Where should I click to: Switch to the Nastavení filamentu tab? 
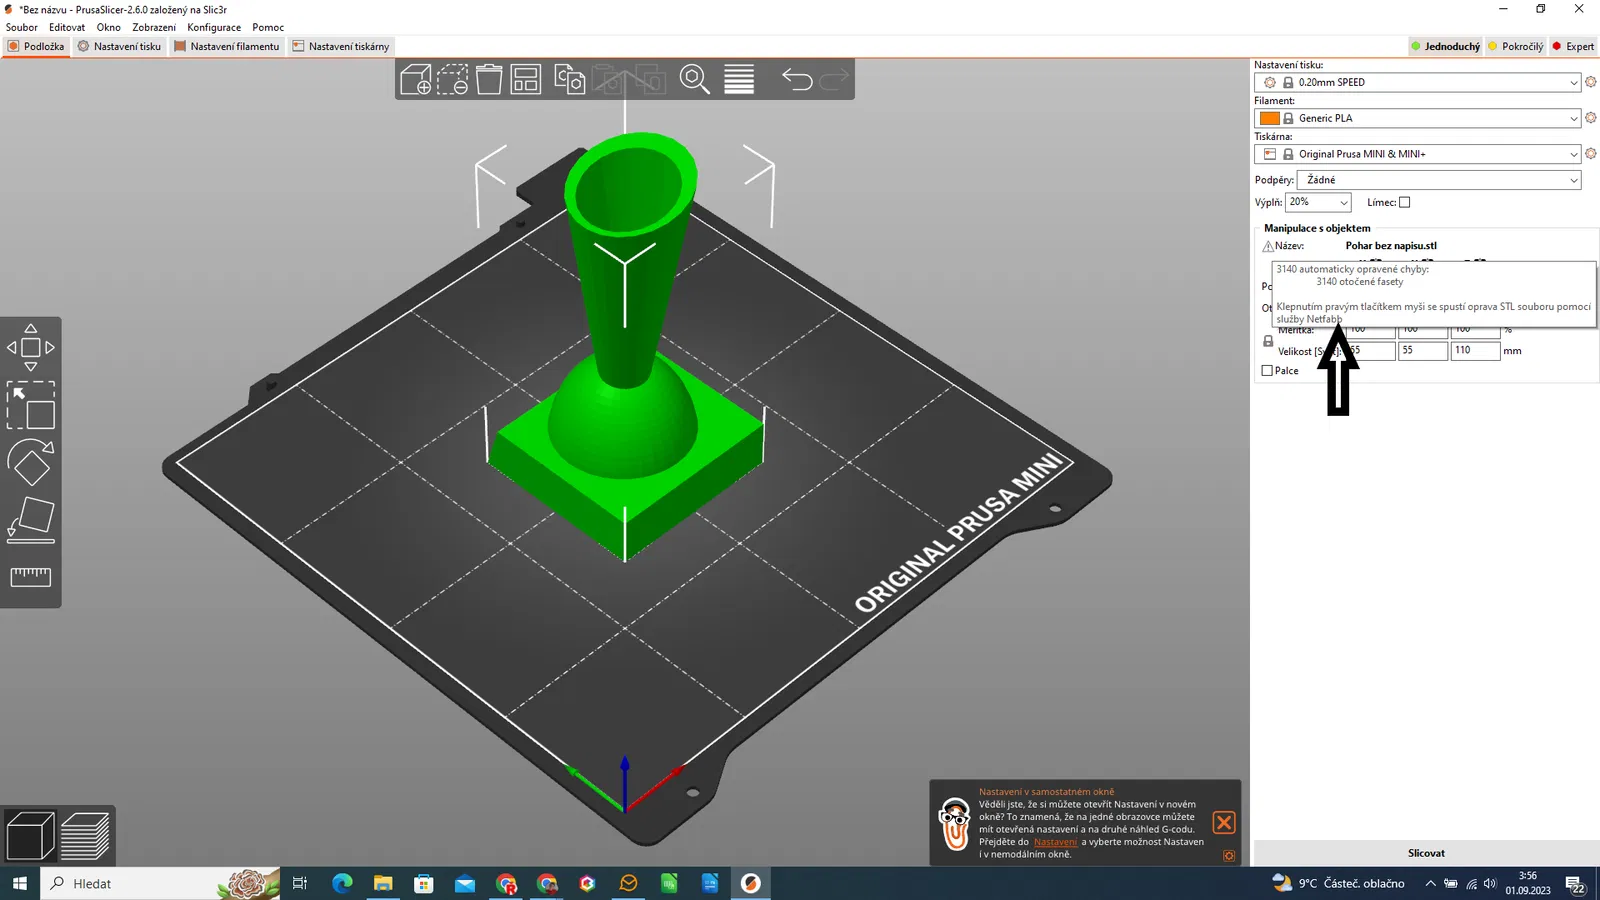point(226,46)
